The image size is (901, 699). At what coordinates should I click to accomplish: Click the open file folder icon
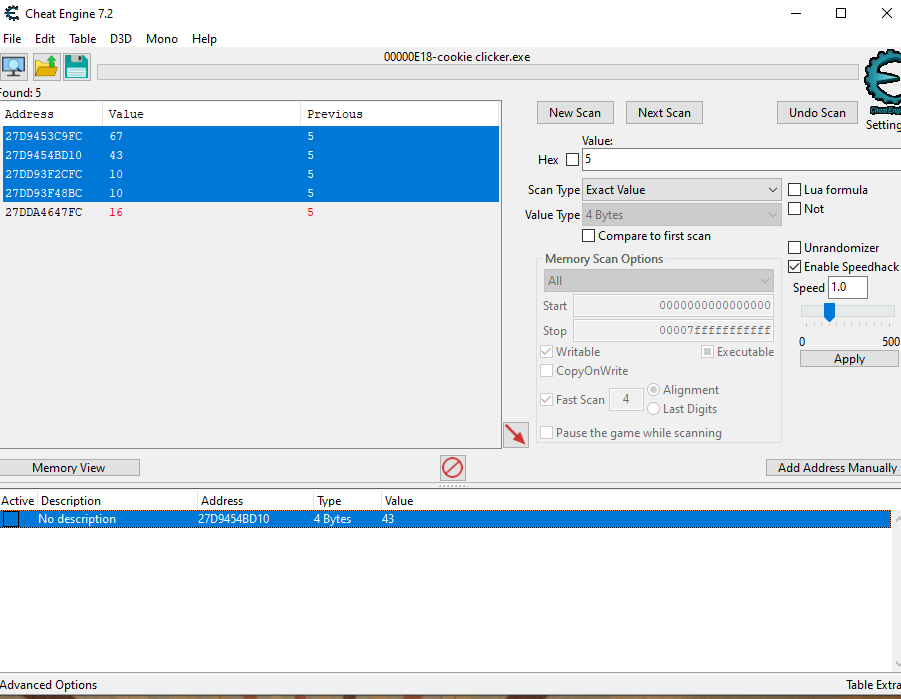(x=46, y=67)
